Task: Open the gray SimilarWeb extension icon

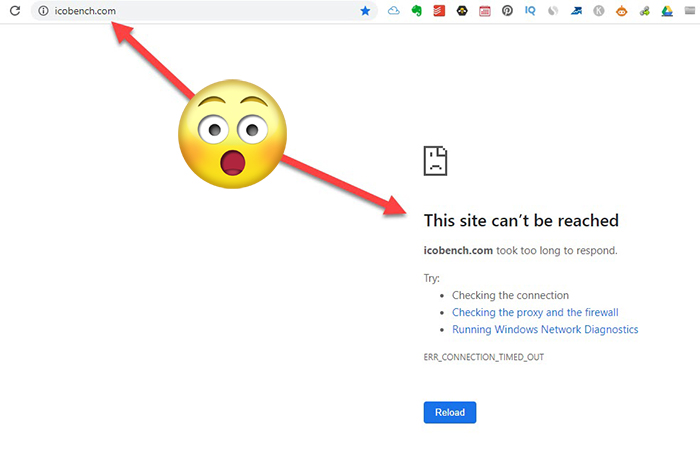Action: point(553,11)
